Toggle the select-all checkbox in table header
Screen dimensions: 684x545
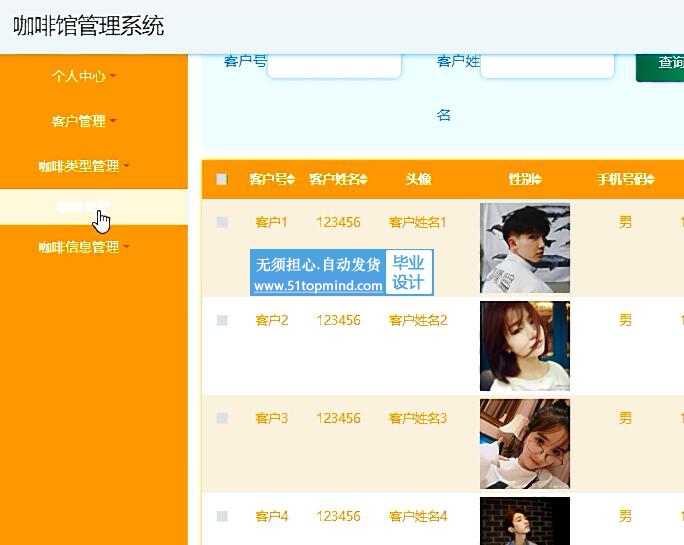click(222, 179)
